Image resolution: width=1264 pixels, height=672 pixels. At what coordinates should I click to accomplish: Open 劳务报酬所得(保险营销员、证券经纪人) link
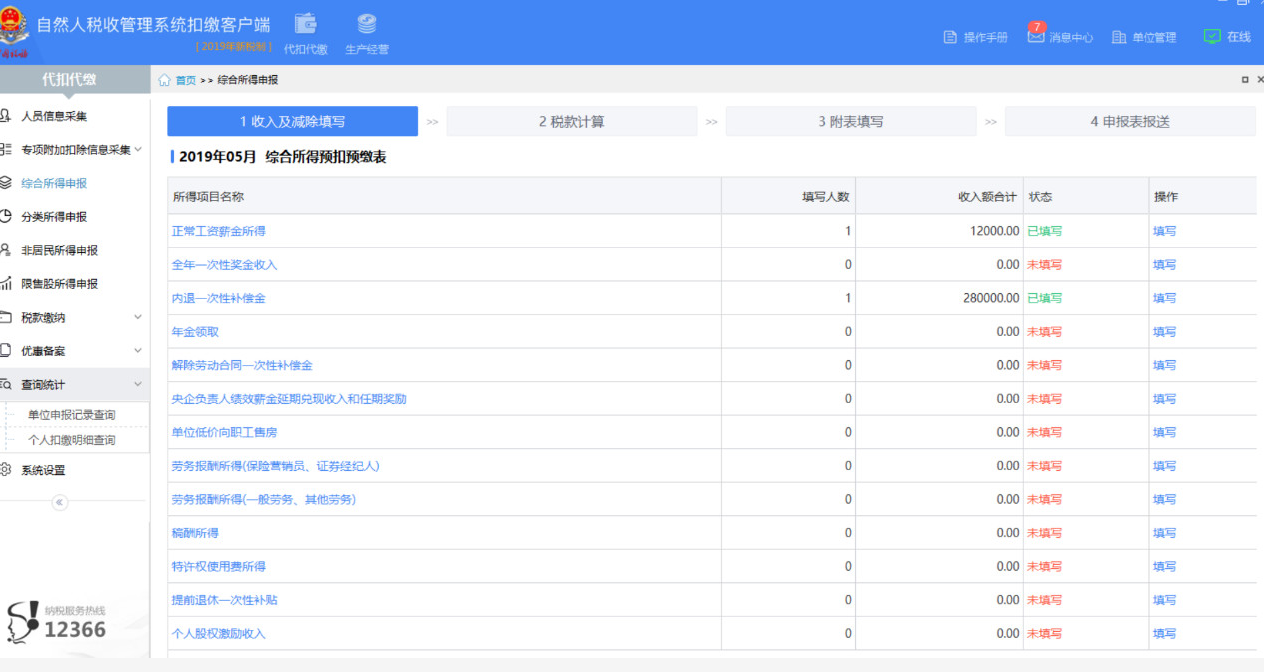276,466
